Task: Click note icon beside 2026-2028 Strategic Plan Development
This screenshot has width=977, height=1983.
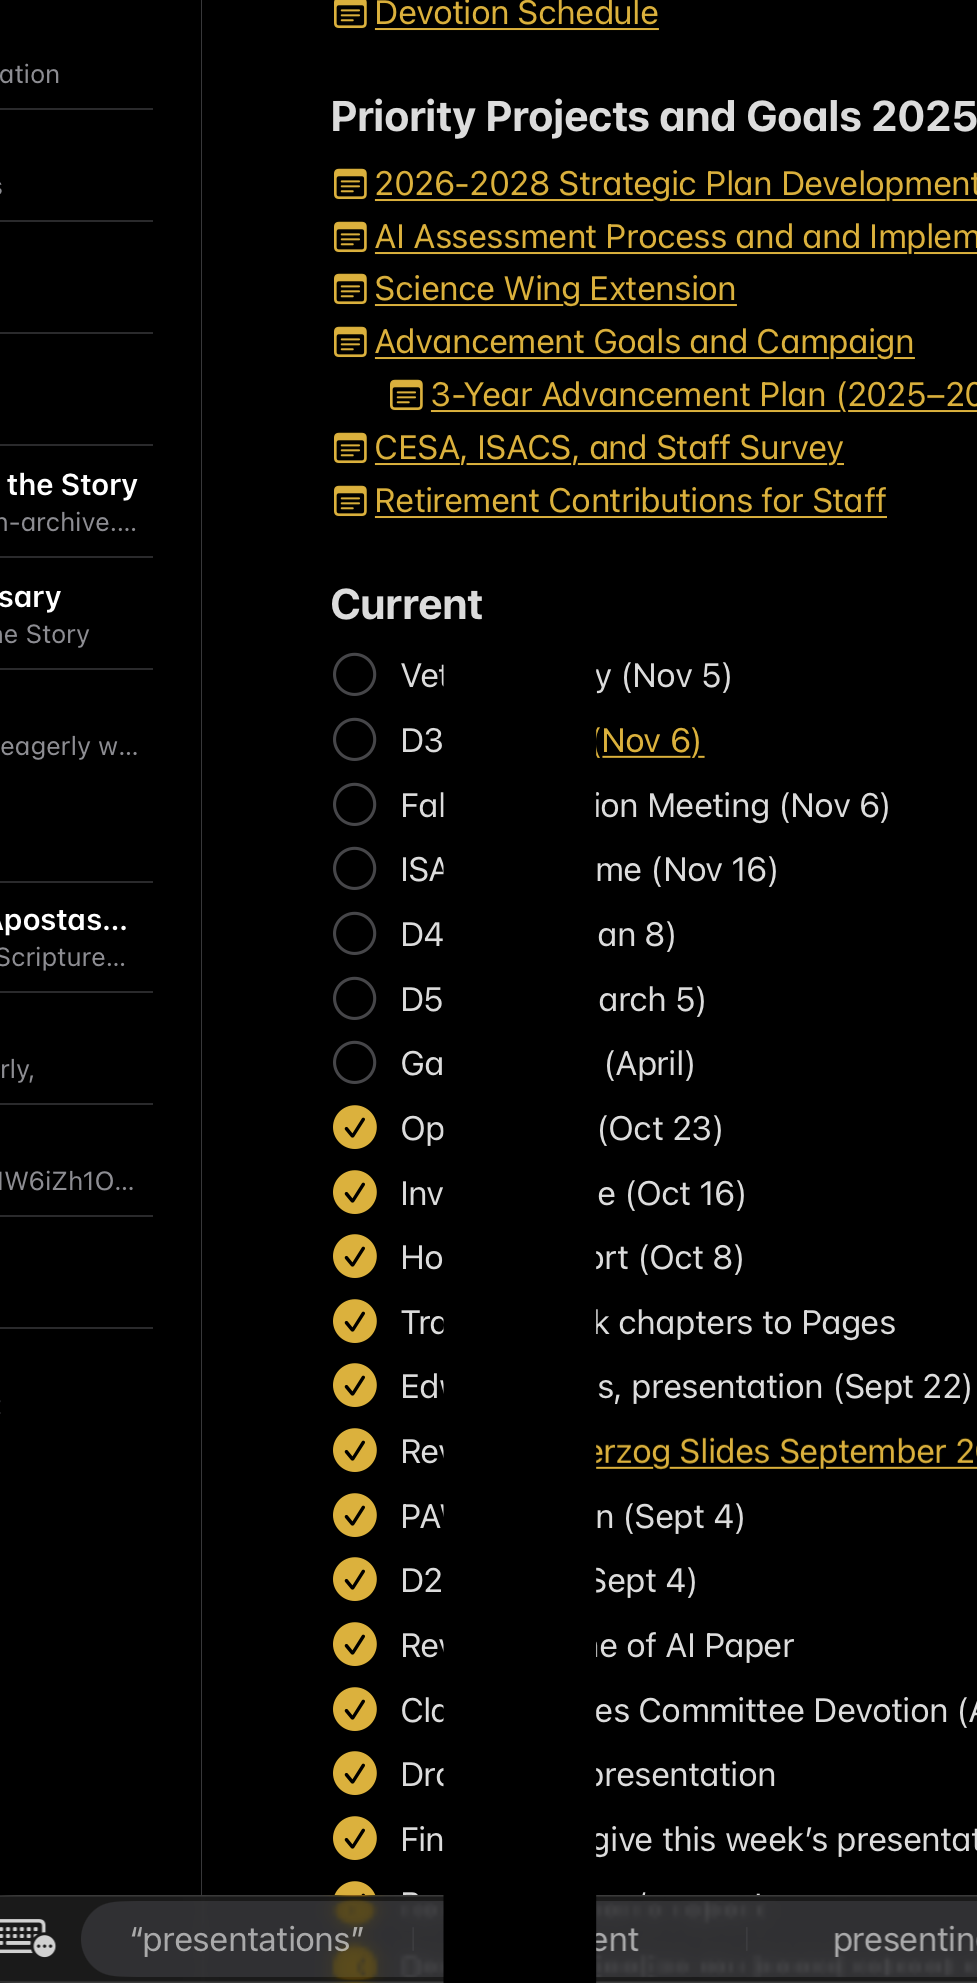Action: pyautogui.click(x=349, y=185)
